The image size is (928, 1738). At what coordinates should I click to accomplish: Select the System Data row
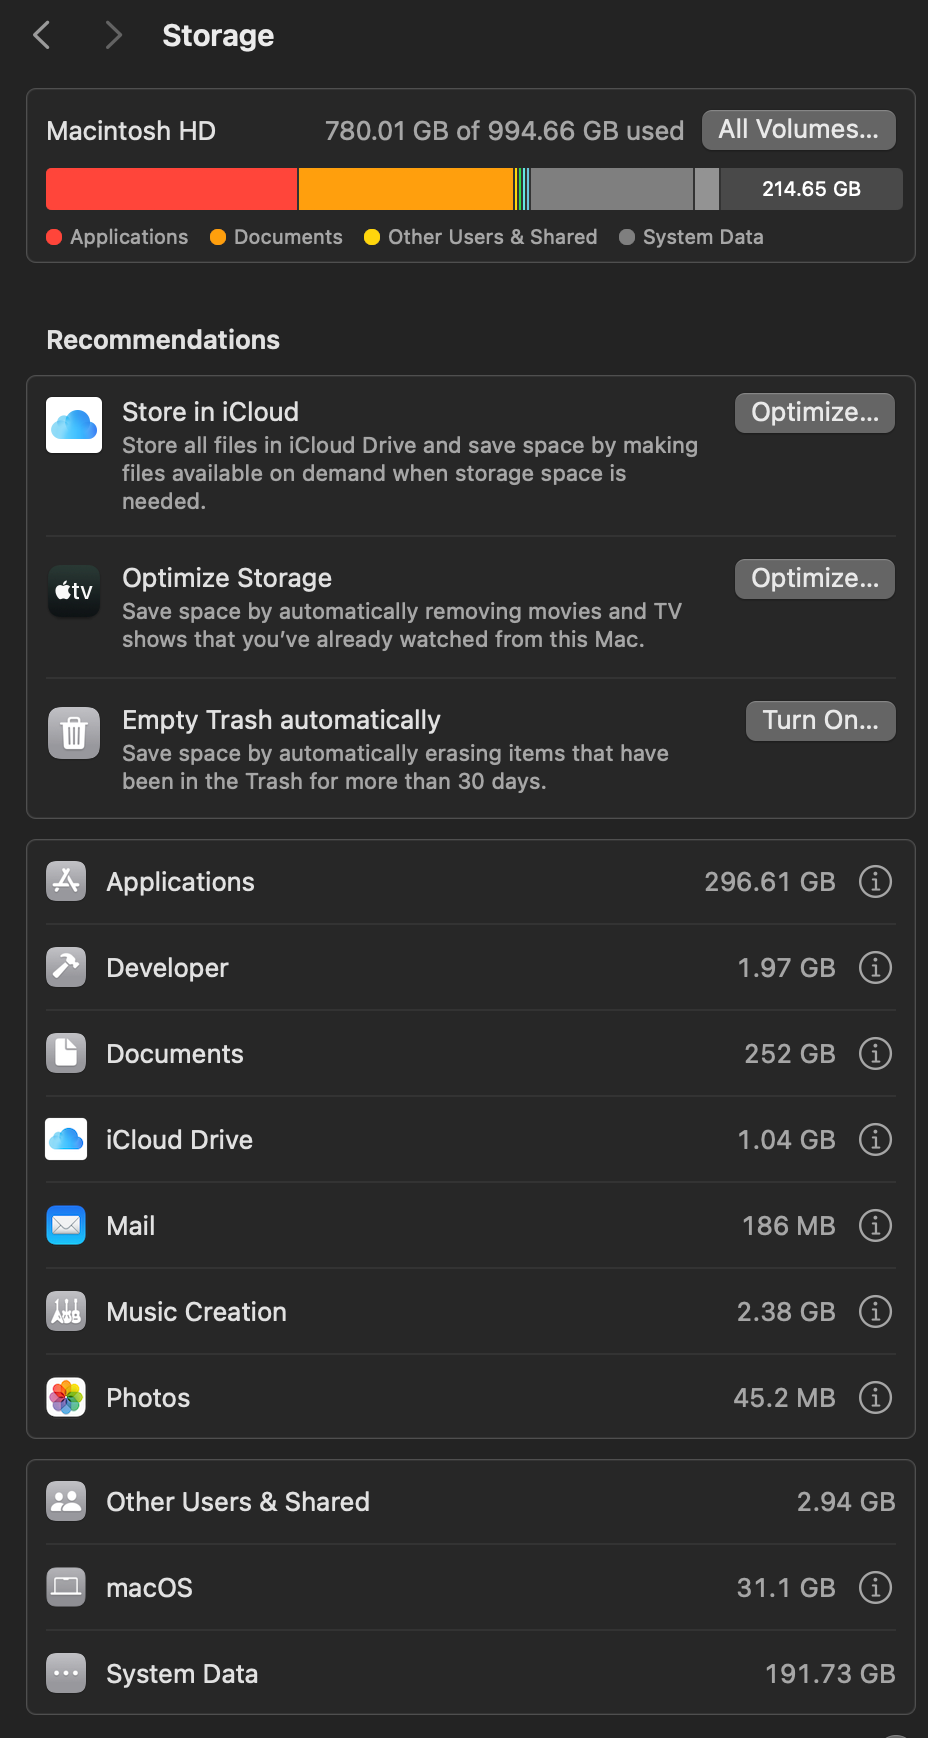coord(470,1674)
